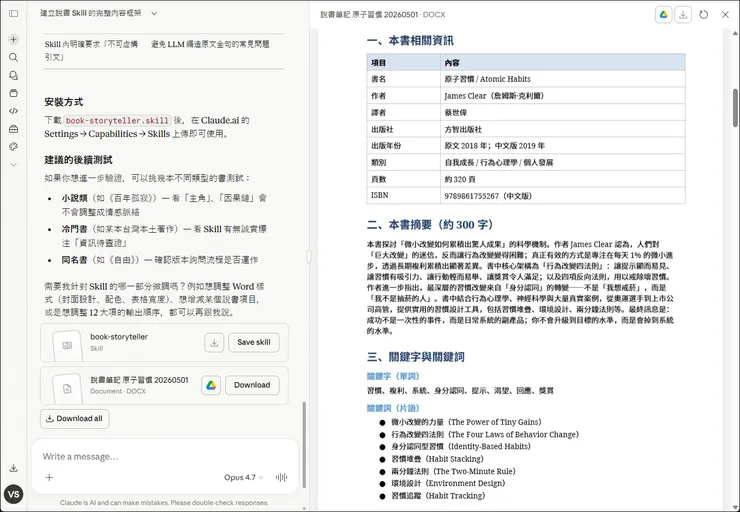Click the 原子習慣 / Atomic Habits cell
The image size is (740, 512).
pos(563,79)
